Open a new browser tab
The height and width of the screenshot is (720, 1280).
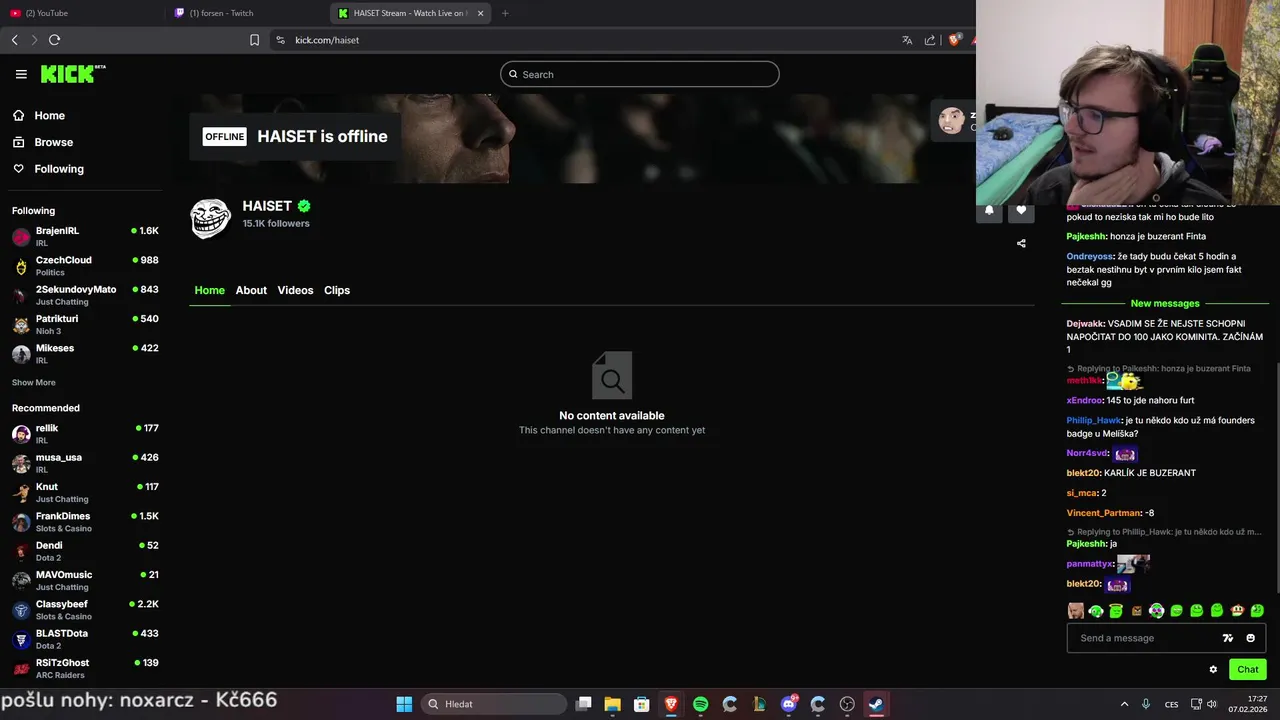[x=505, y=13]
